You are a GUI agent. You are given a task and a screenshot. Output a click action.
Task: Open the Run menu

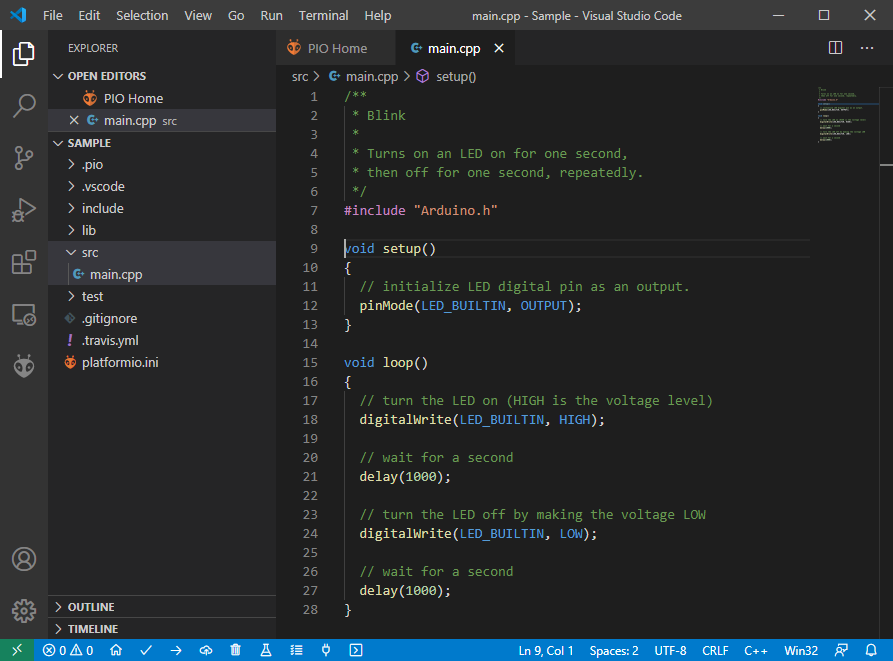tap(271, 15)
